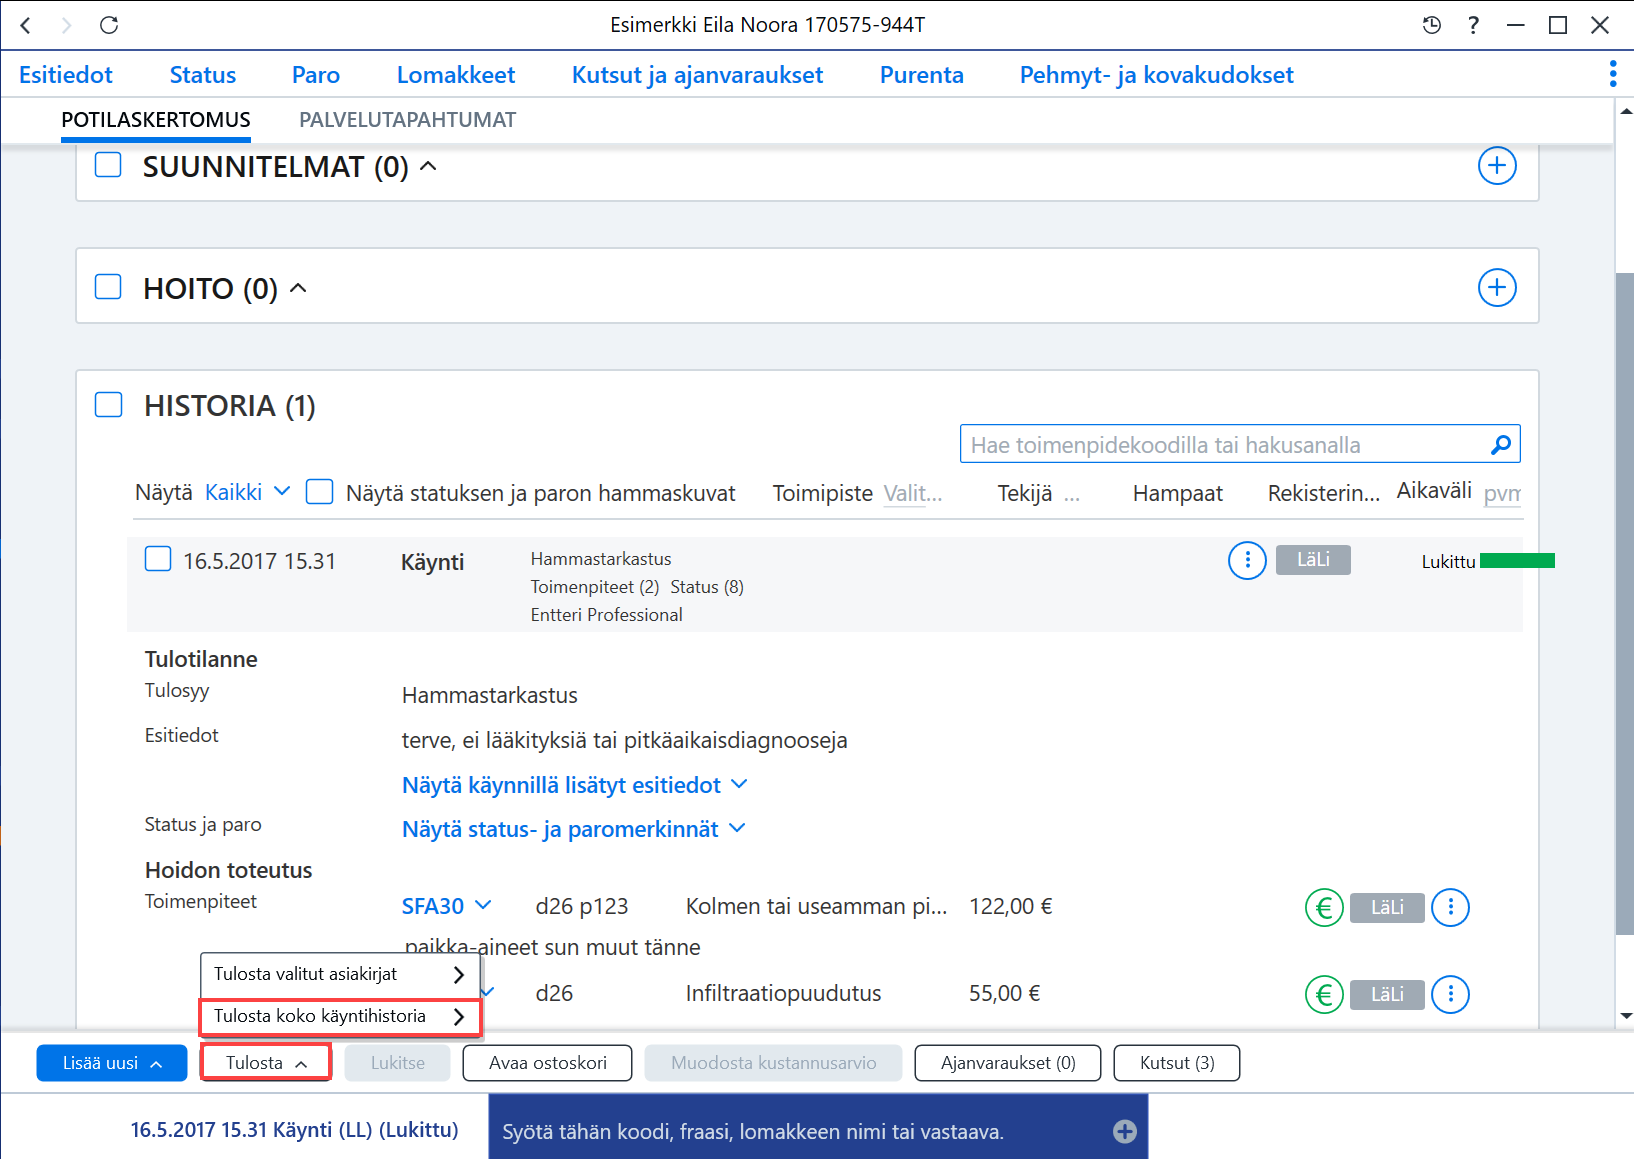This screenshot has width=1634, height=1159.
Task: Open the Purenta tab
Action: pyautogui.click(x=922, y=75)
